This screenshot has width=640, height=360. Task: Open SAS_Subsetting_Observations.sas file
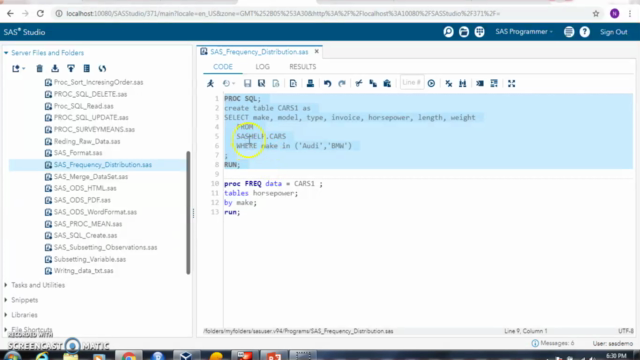click(x=105, y=247)
